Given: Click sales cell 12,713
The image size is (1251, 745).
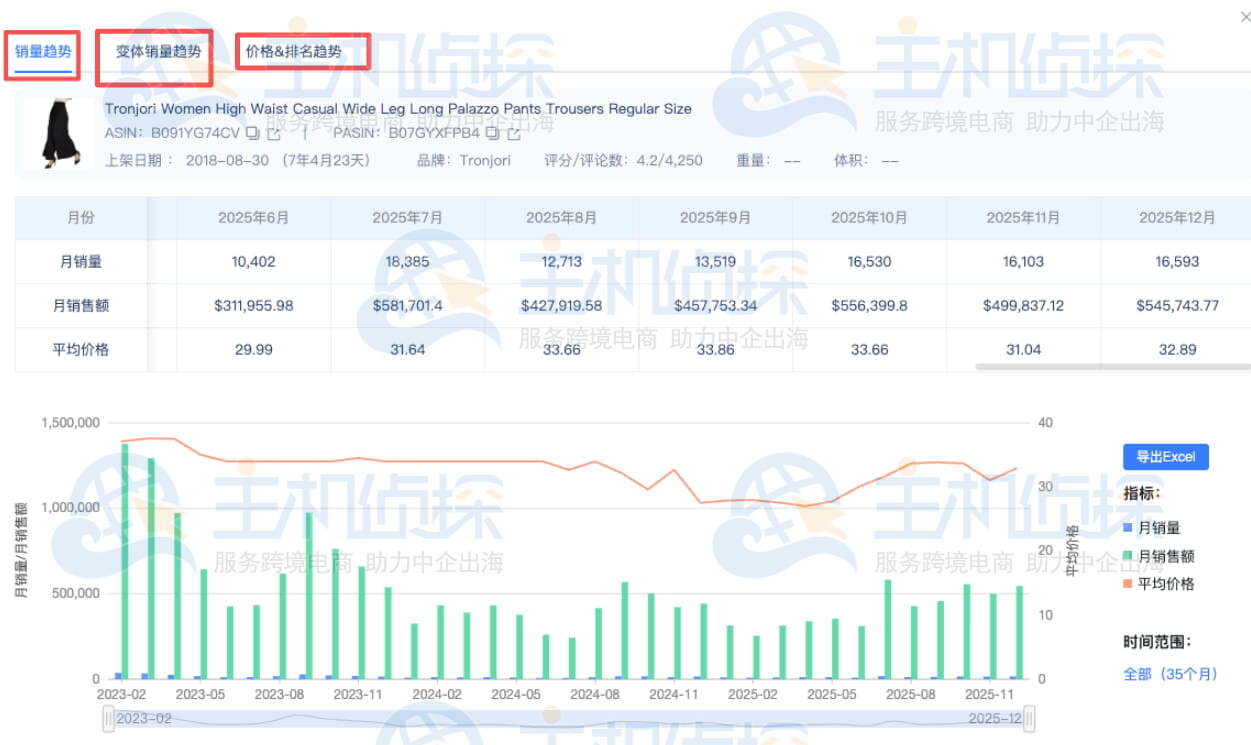Looking at the screenshot, I should tap(562, 262).
